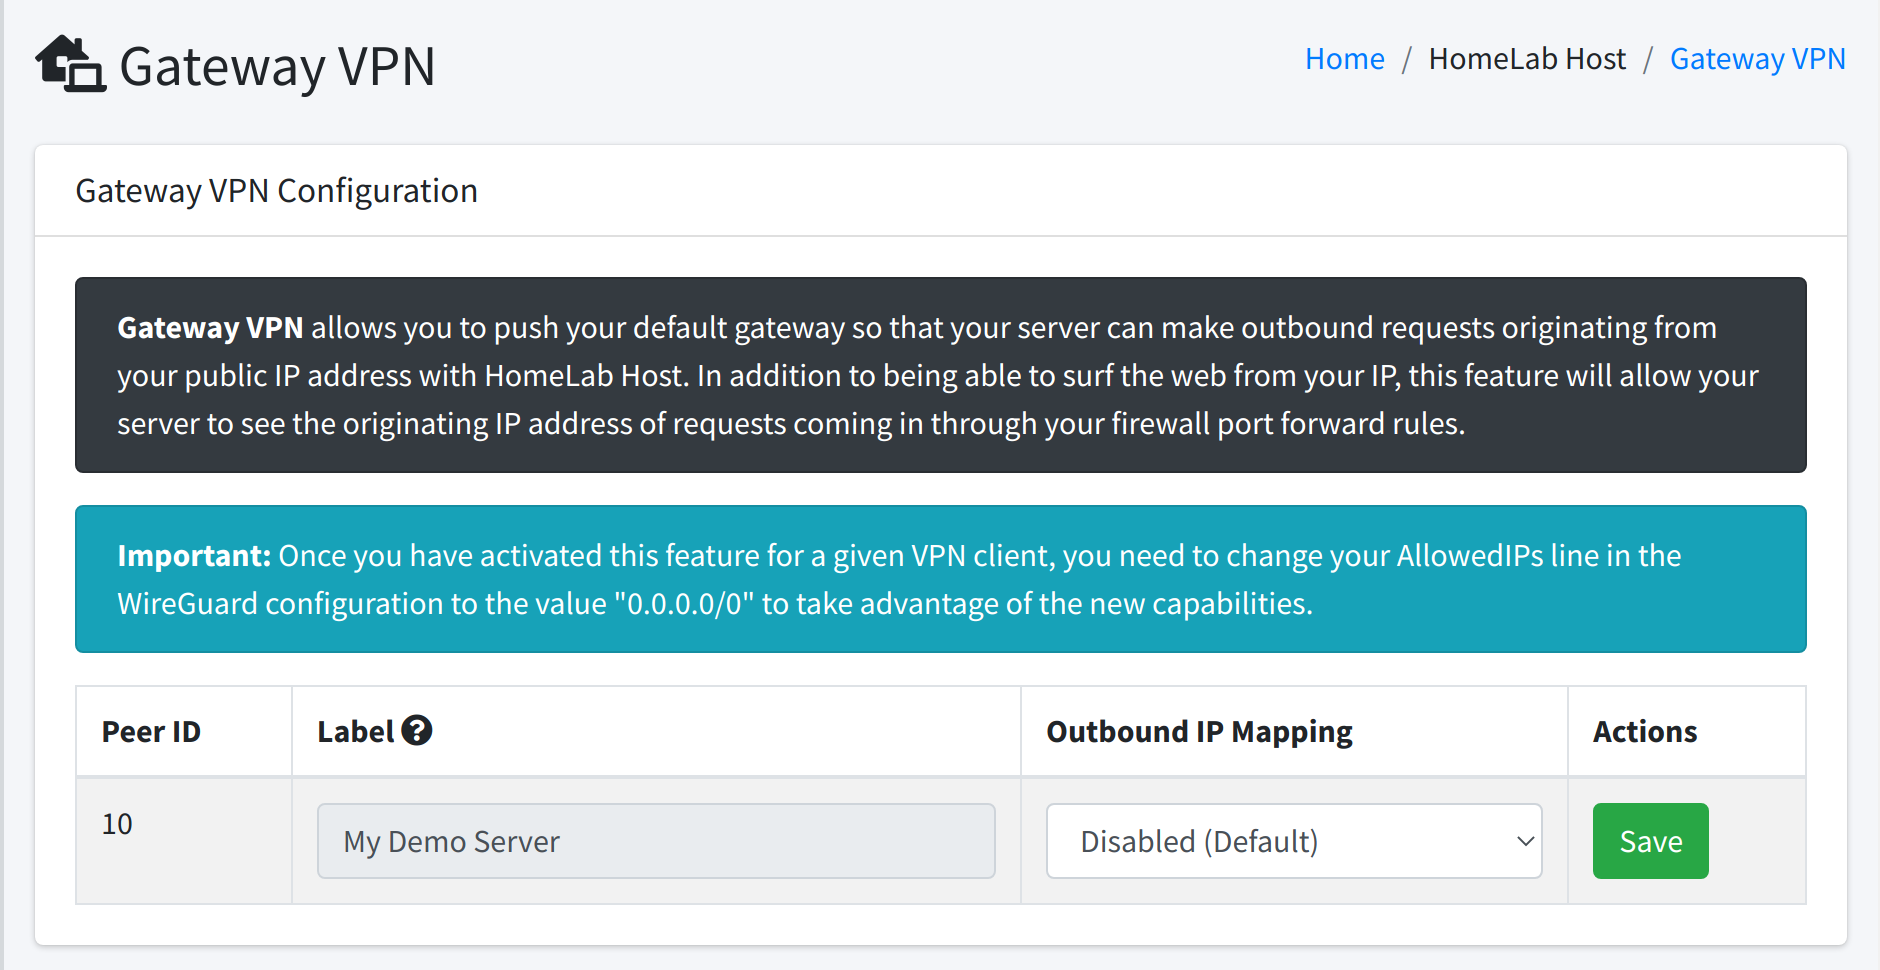Select HomeLab Host in the breadcrumb trail

click(x=1527, y=58)
